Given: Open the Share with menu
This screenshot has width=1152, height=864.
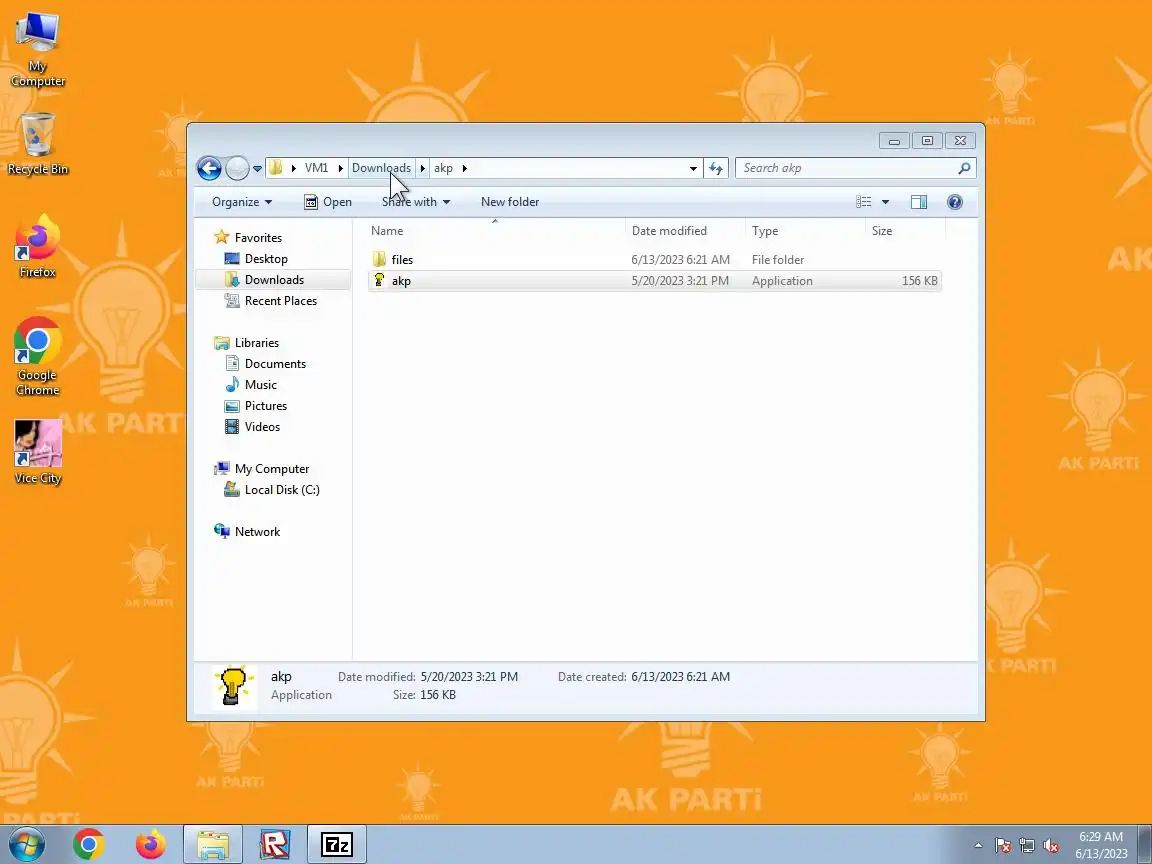Looking at the screenshot, I should (416, 202).
